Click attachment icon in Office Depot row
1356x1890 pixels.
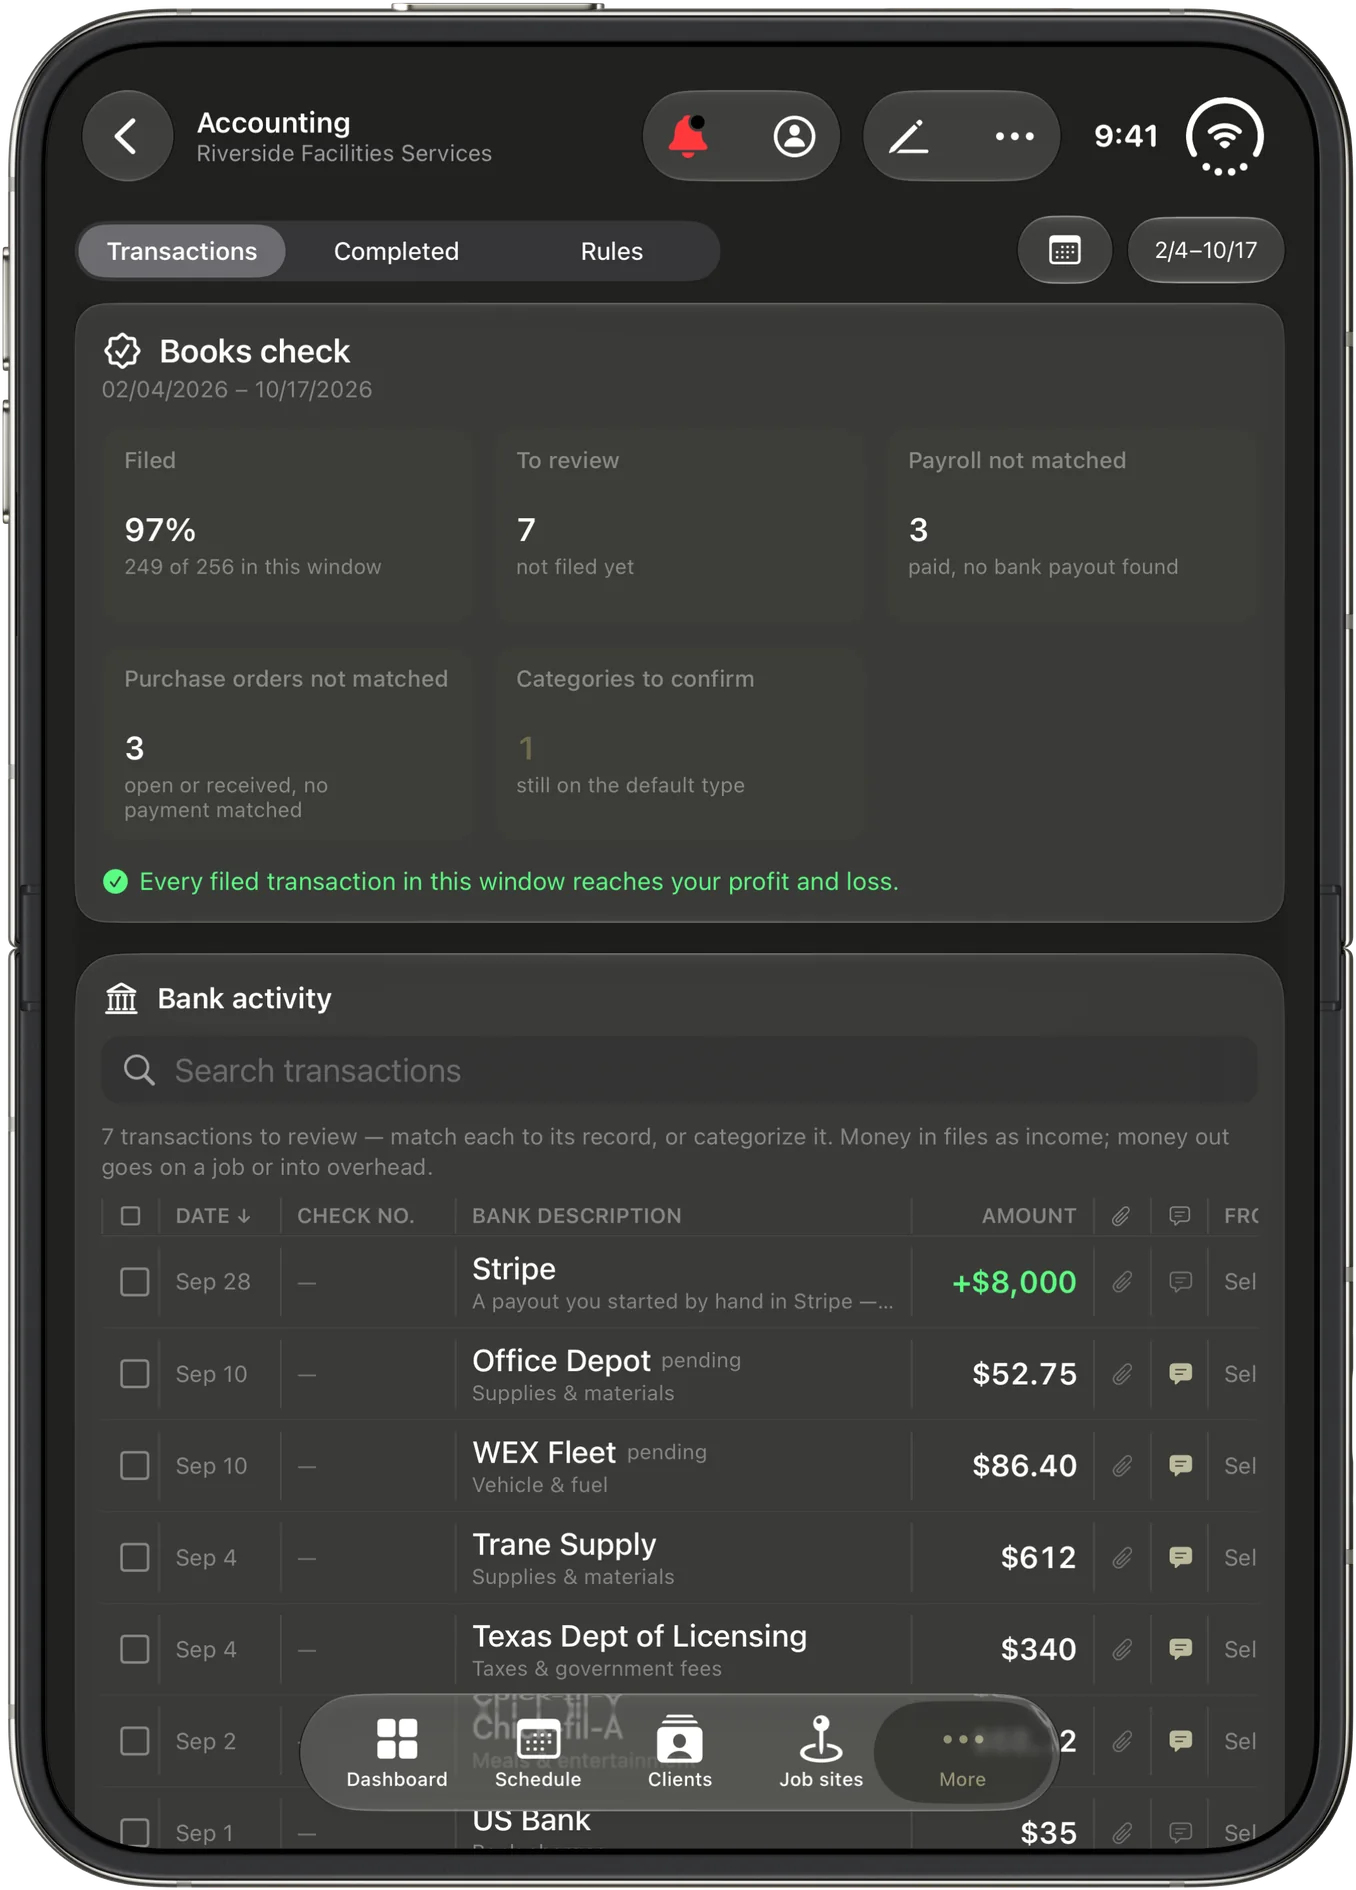1122,1374
